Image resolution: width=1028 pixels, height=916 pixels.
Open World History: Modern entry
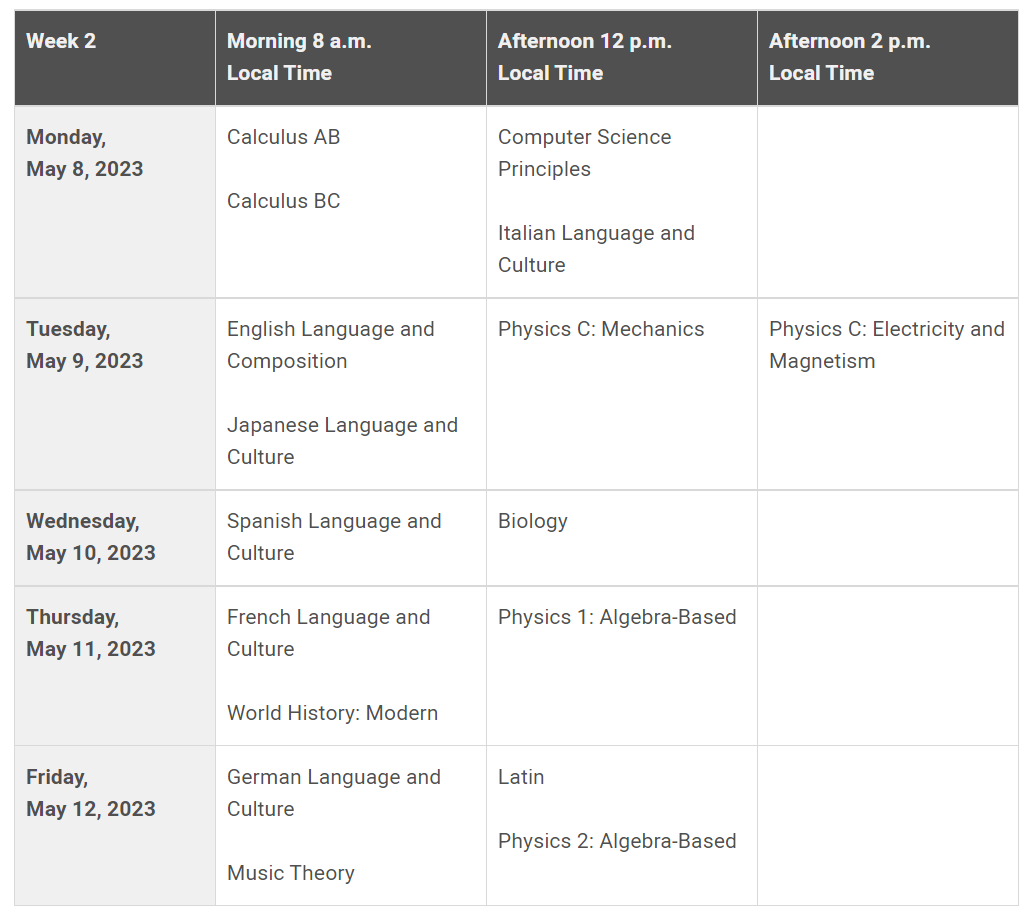(332, 713)
